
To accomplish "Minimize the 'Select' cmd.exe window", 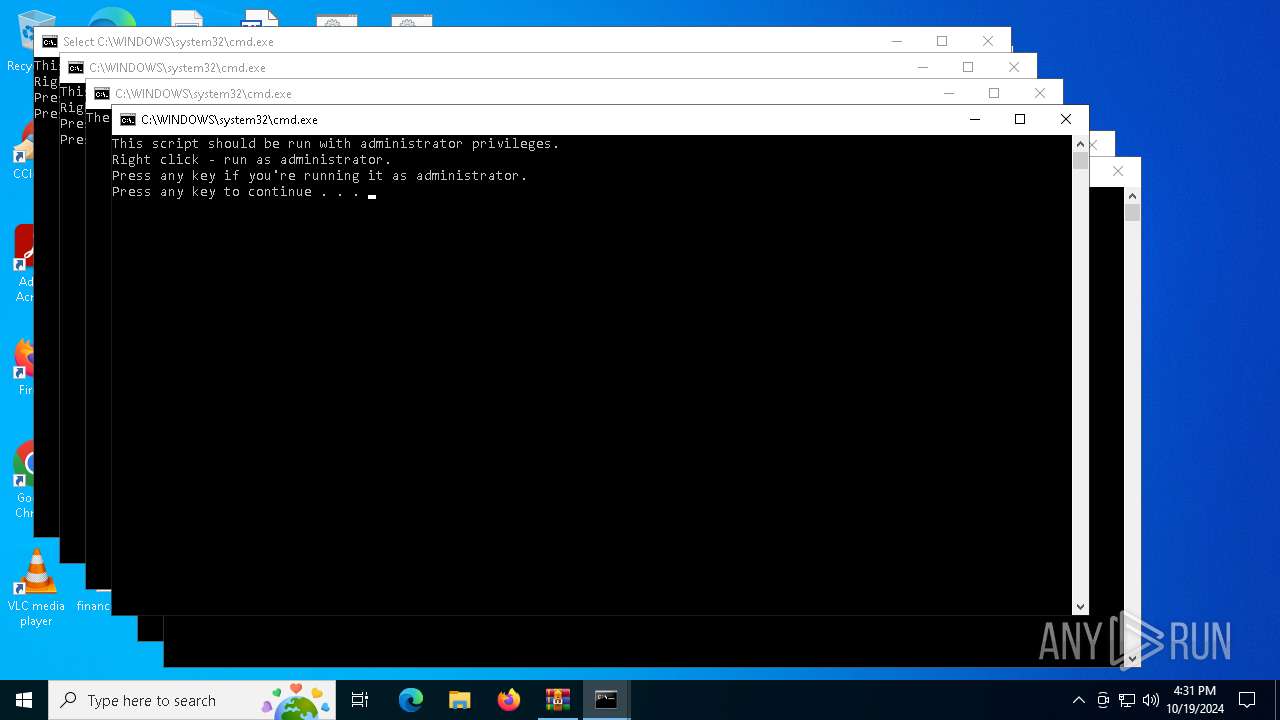I will point(896,41).
